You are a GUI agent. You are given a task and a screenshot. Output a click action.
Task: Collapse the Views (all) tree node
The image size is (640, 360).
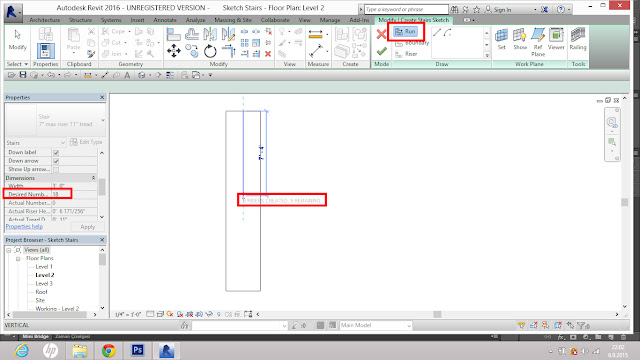point(9,250)
